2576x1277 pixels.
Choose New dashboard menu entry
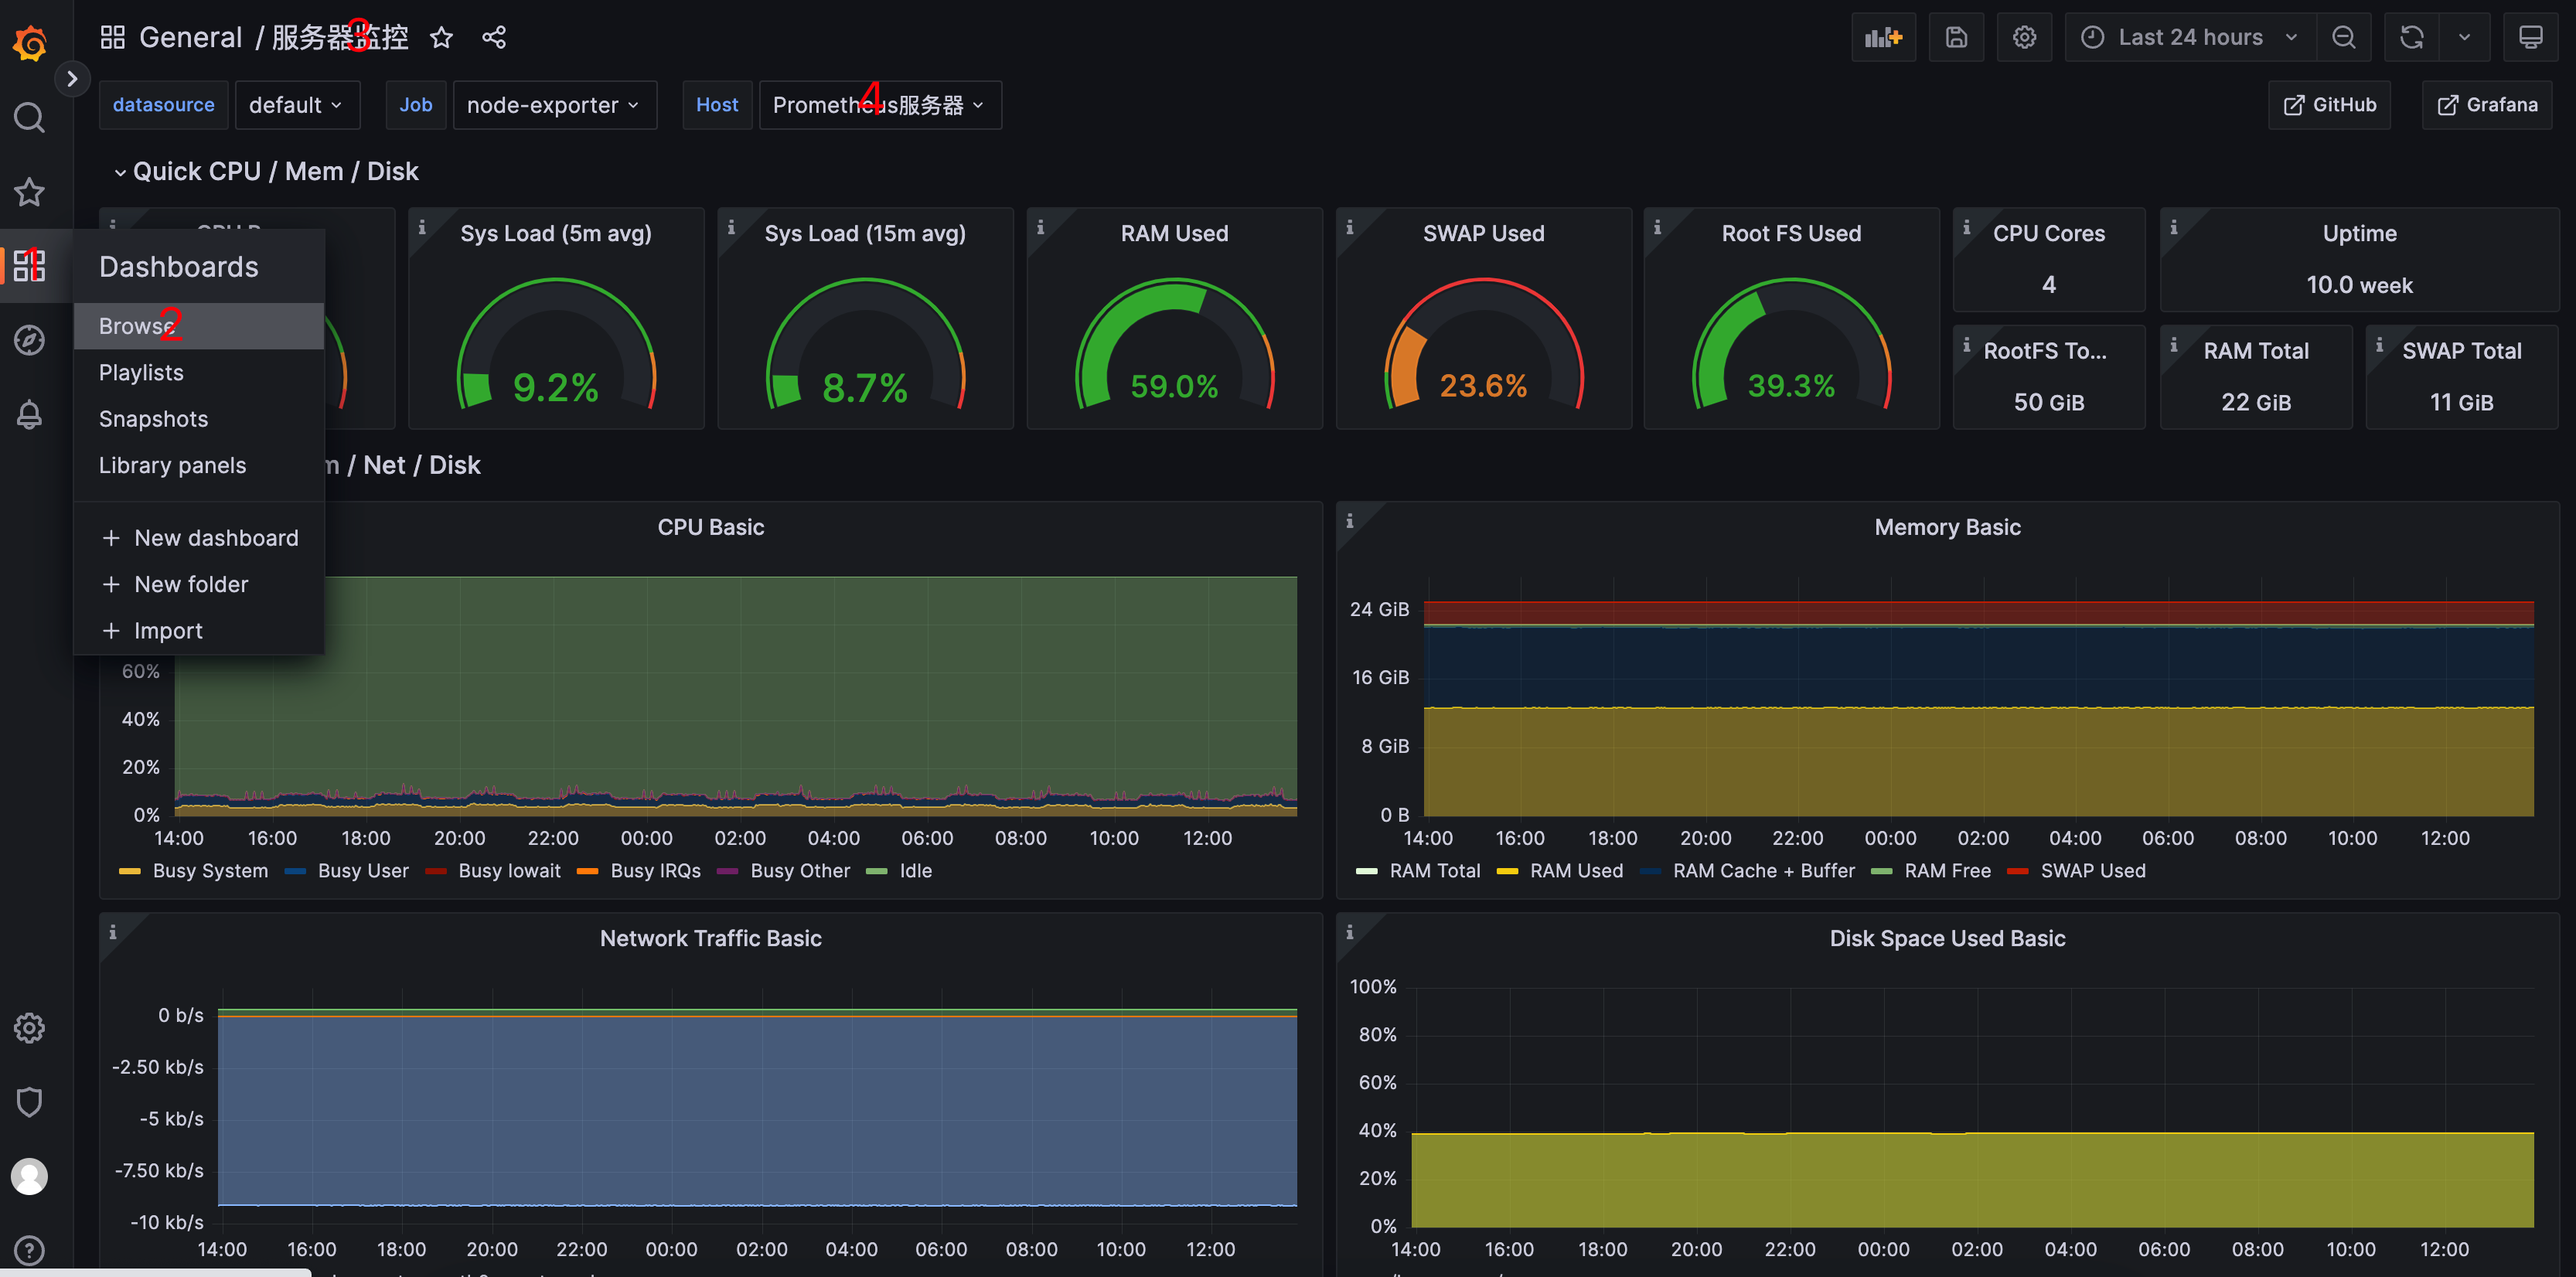tap(198, 538)
